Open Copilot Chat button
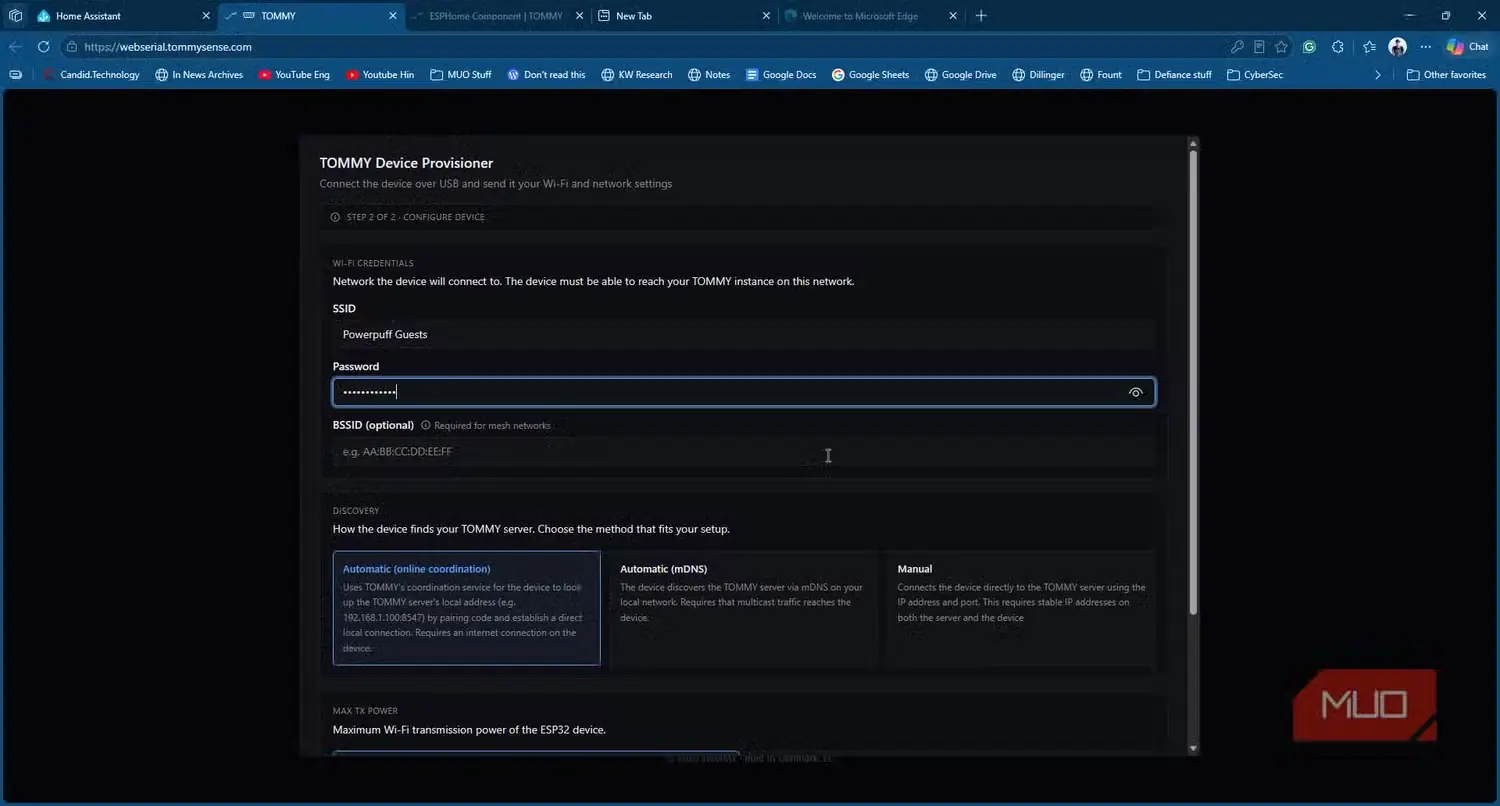This screenshot has width=1500, height=806. tap(1467, 47)
